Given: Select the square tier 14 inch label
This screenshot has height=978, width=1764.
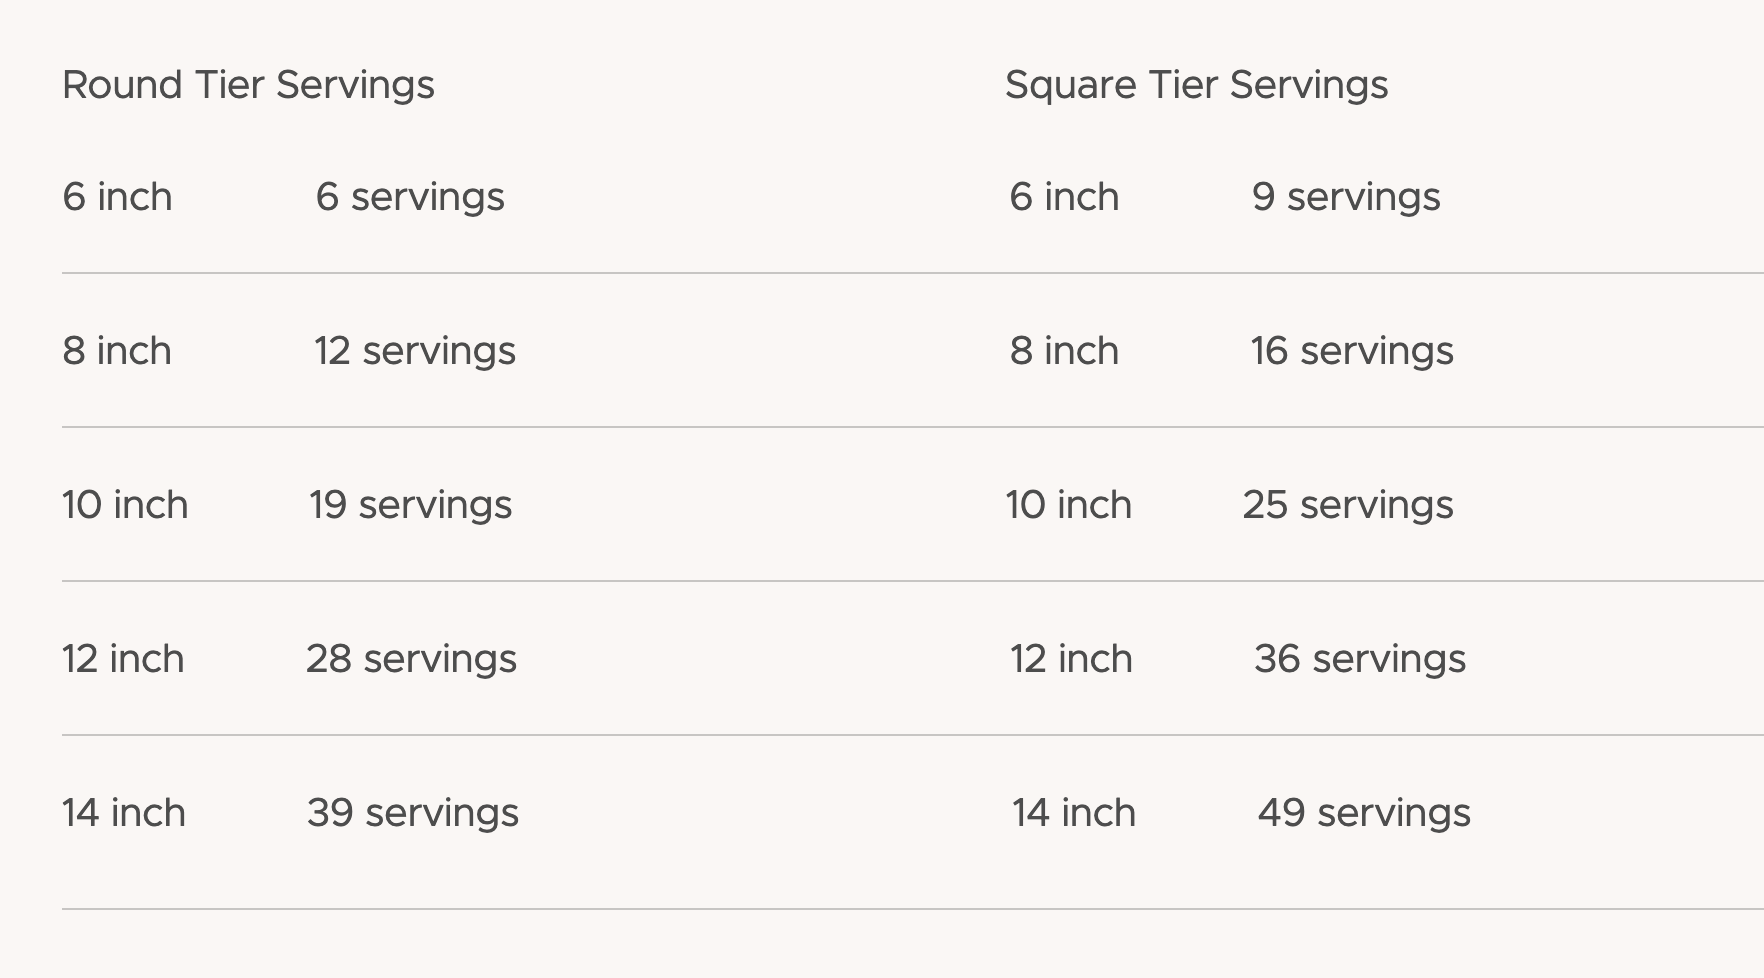Looking at the screenshot, I should tap(1074, 813).
